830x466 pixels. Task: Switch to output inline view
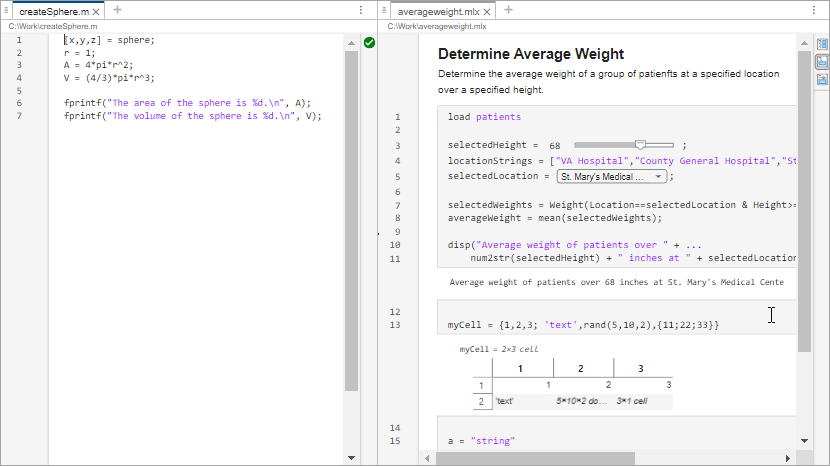pos(822,62)
